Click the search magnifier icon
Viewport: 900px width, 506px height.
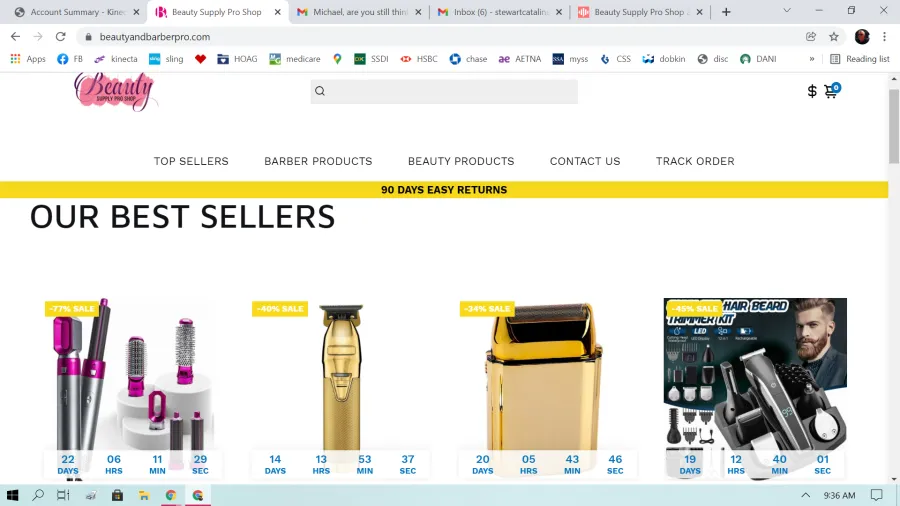coord(320,91)
